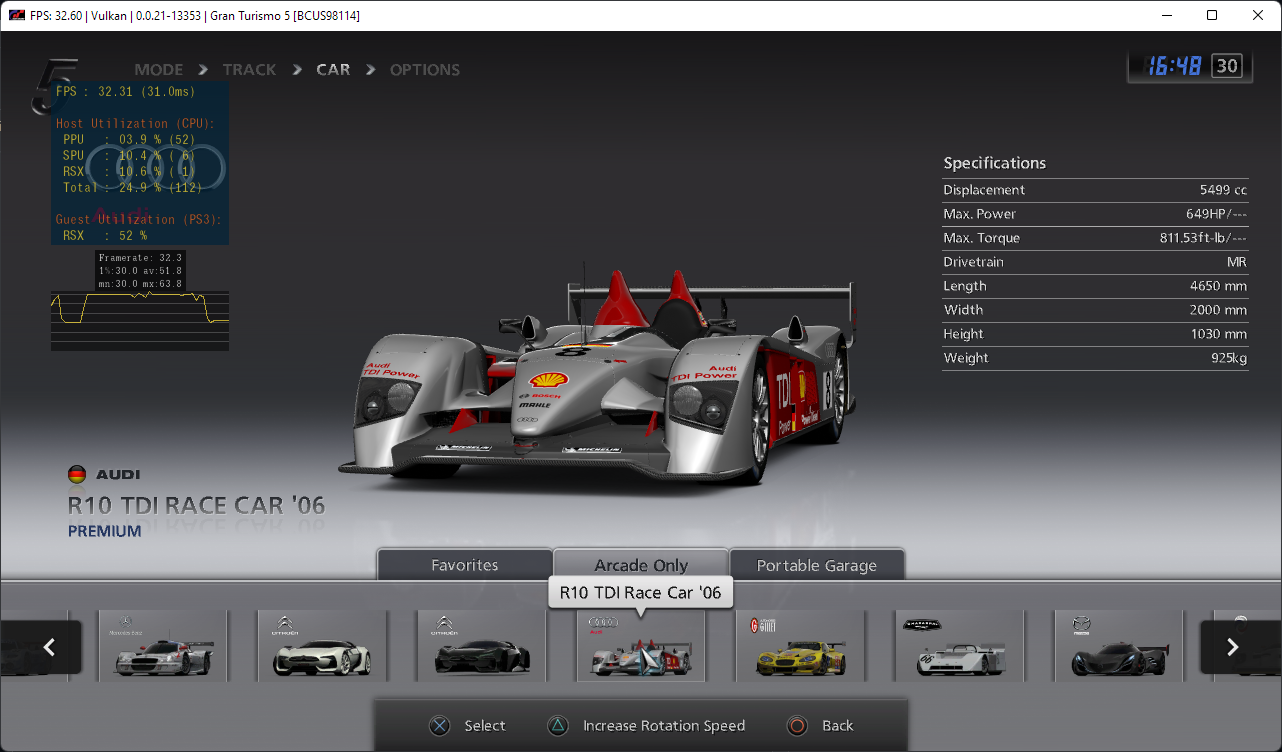The height and width of the screenshot is (752, 1282).
Task: Click the R10 TDI Race Car '06 tooltip
Action: pyautogui.click(x=641, y=592)
